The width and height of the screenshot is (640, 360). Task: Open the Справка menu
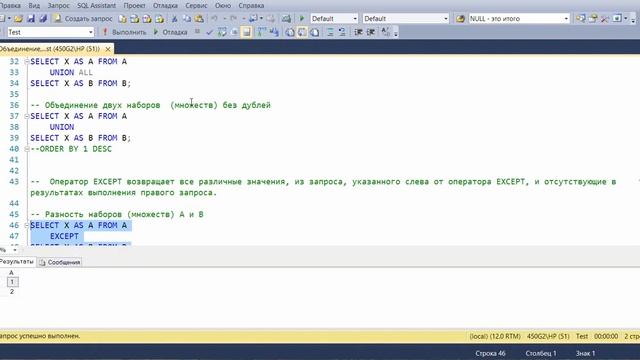[x=251, y=6]
